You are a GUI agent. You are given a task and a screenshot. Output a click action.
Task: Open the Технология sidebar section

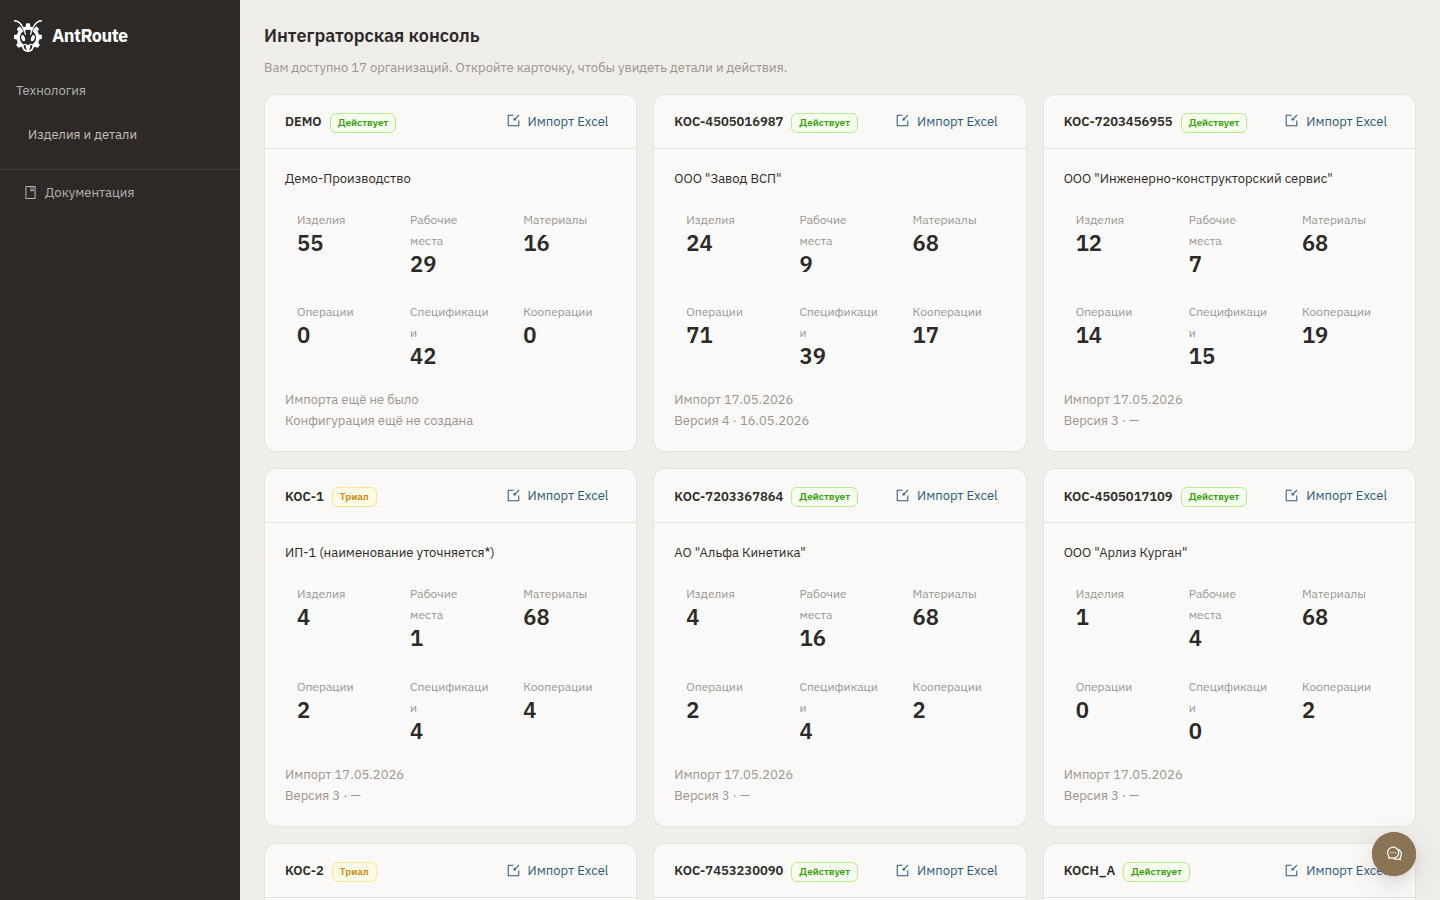[x=51, y=90]
